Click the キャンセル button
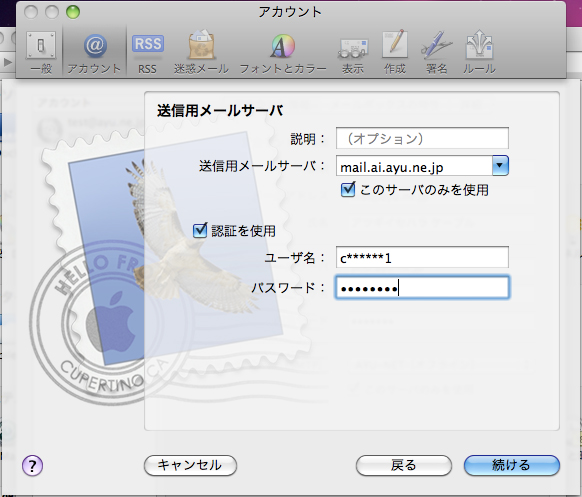Viewport: 582px width, 497px height. pyautogui.click(x=190, y=465)
